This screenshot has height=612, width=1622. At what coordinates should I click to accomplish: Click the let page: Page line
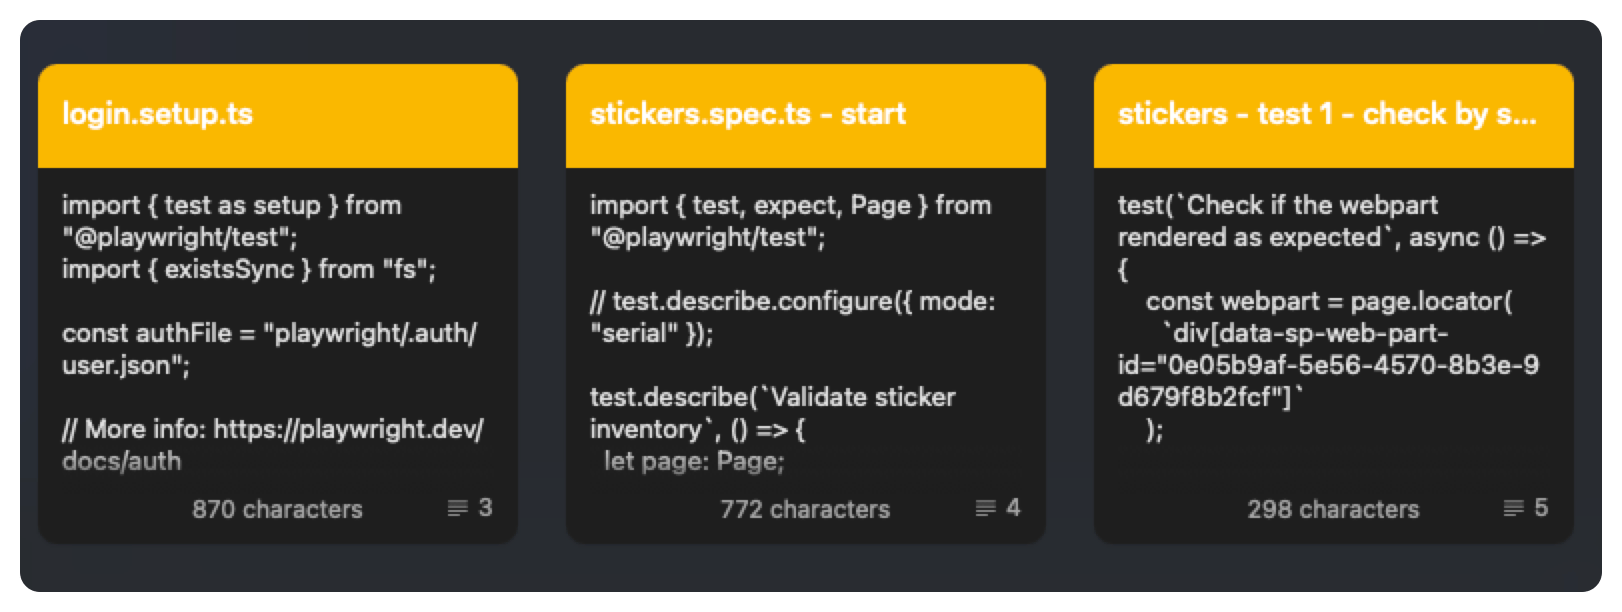pos(694,462)
